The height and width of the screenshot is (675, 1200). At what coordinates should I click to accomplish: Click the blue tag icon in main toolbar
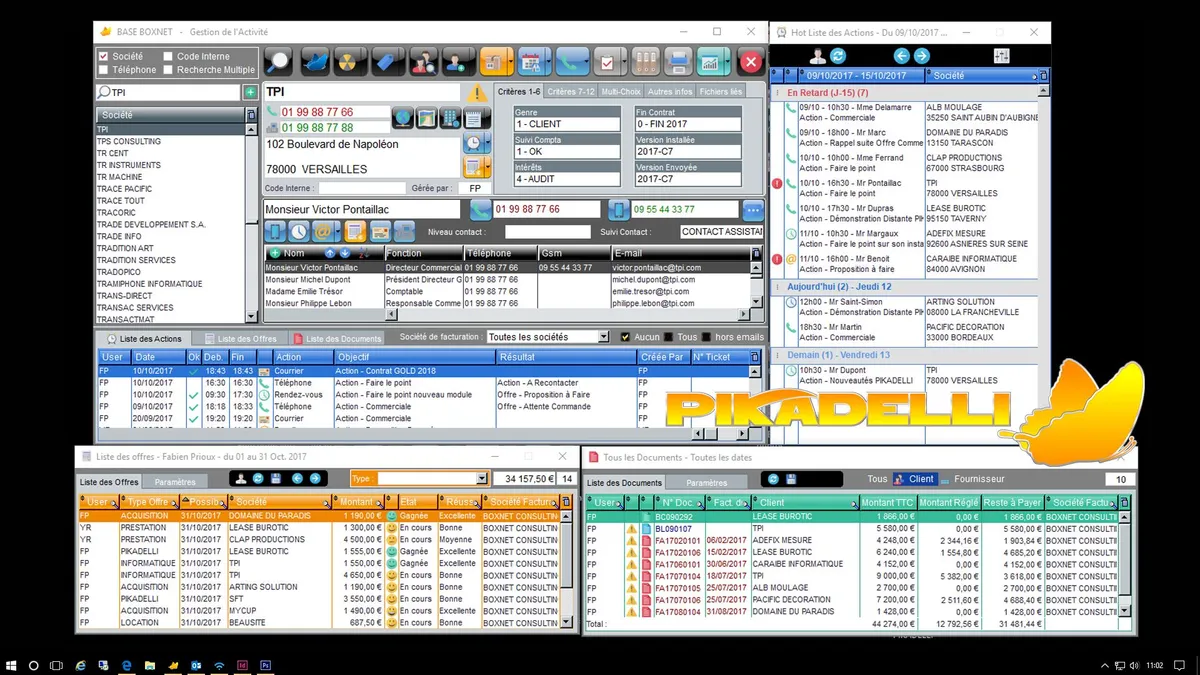(x=386, y=61)
